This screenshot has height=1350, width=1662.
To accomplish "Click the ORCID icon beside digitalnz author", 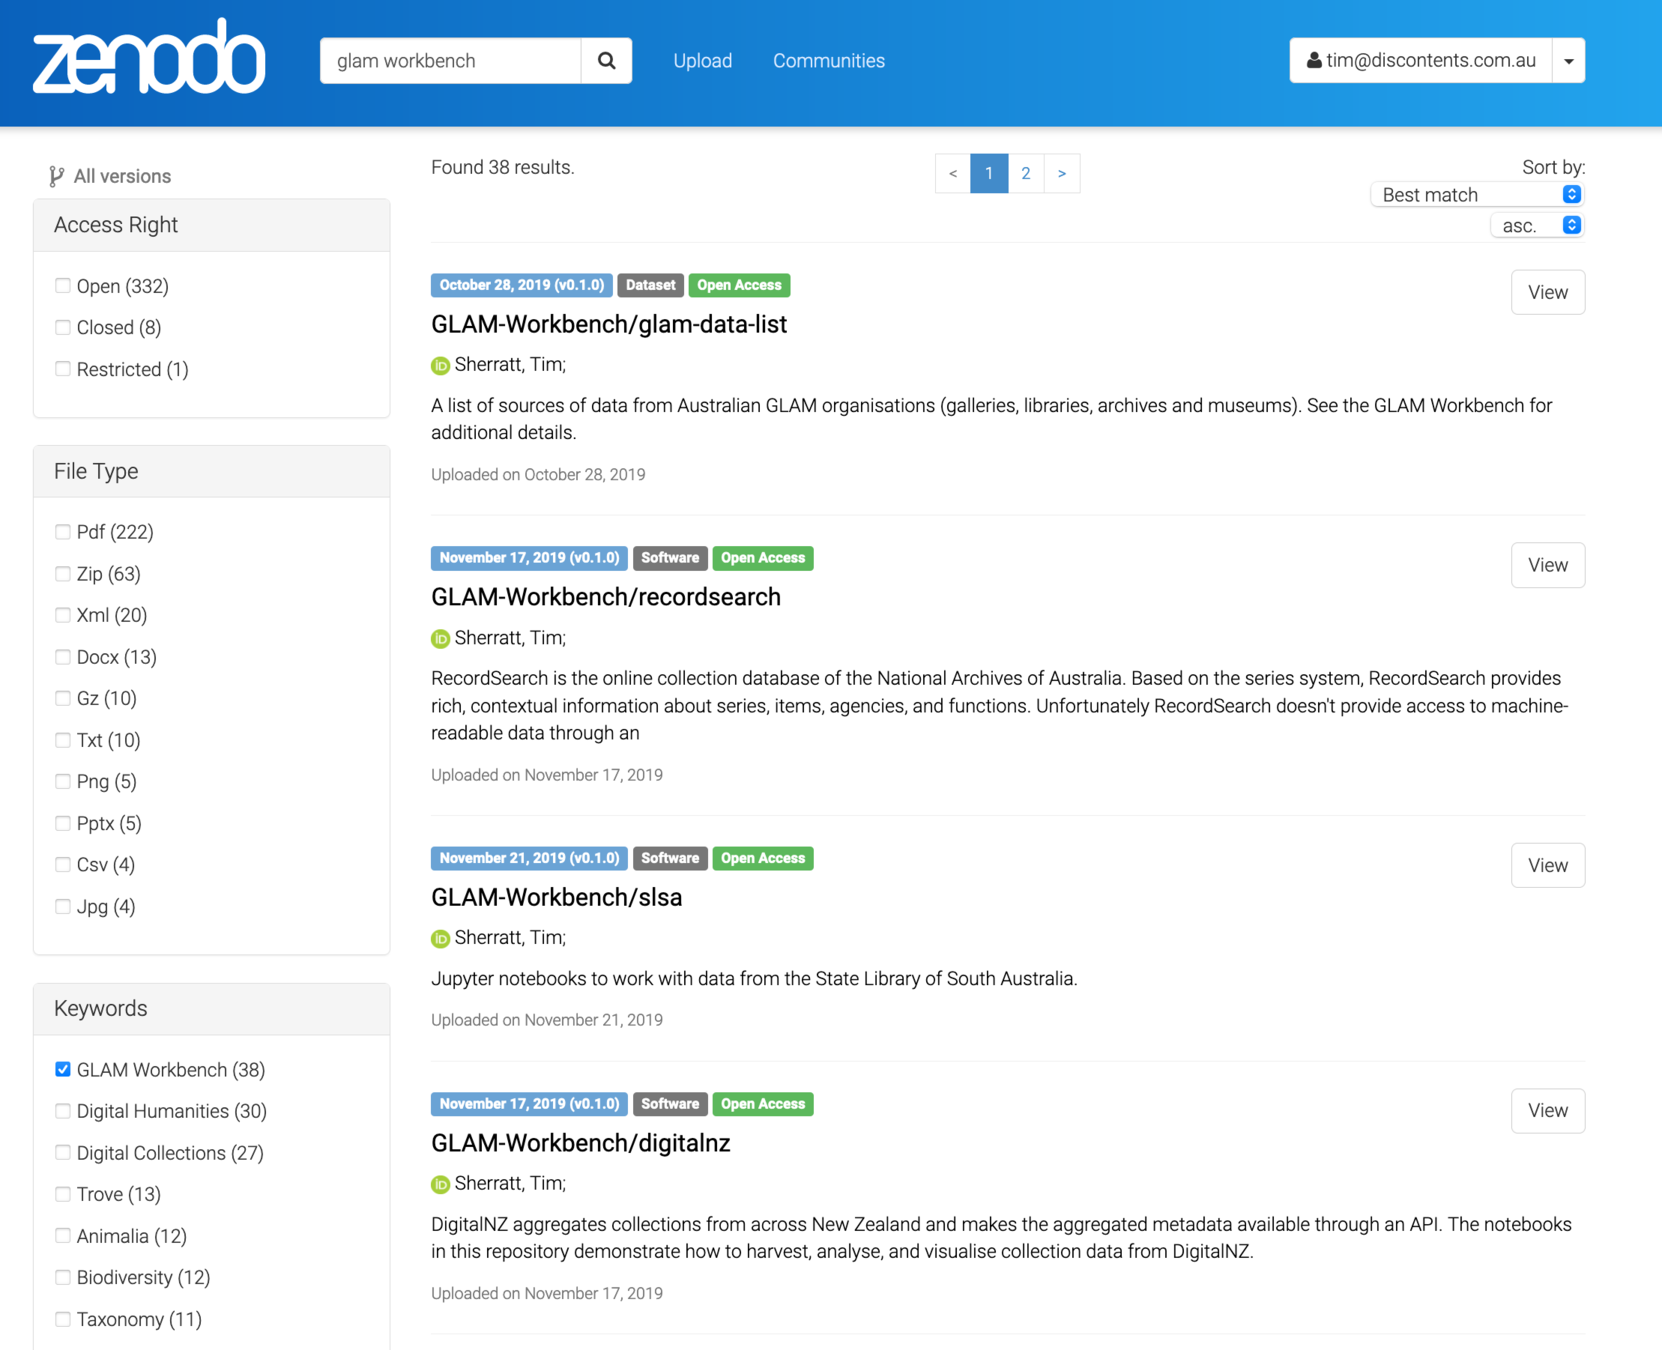I will [x=440, y=1185].
